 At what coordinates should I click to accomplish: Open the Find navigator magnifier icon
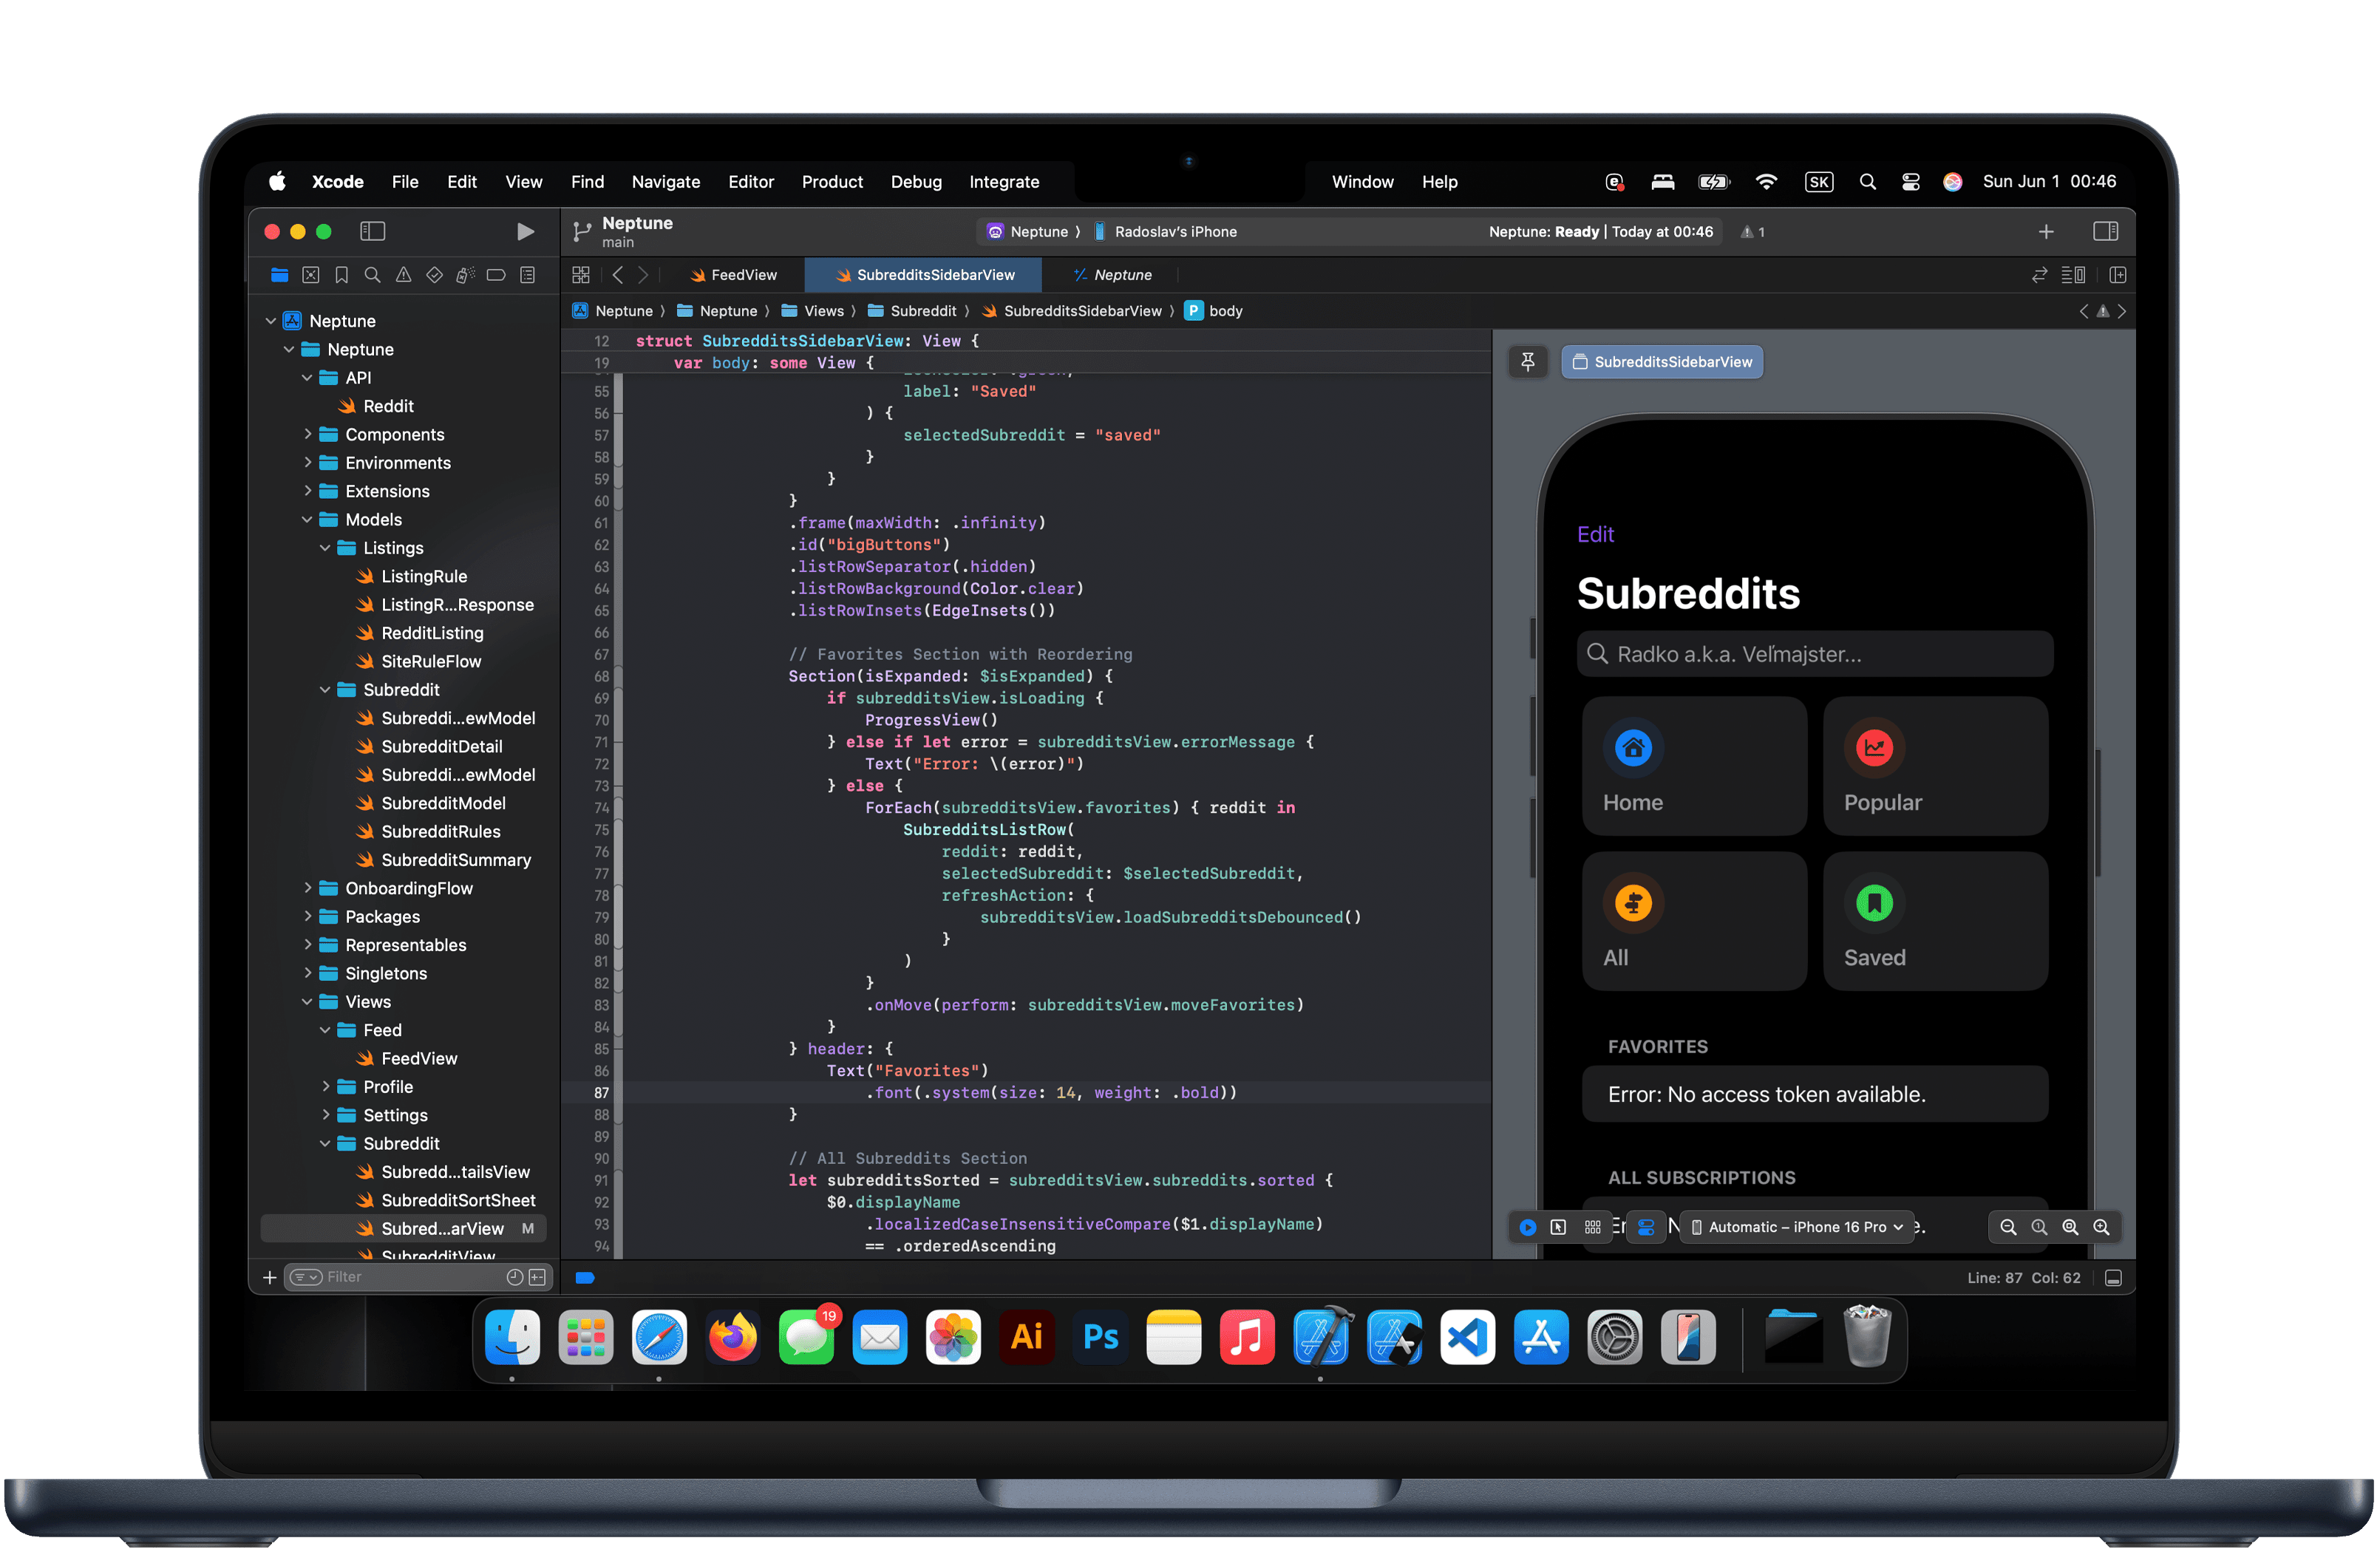[372, 275]
